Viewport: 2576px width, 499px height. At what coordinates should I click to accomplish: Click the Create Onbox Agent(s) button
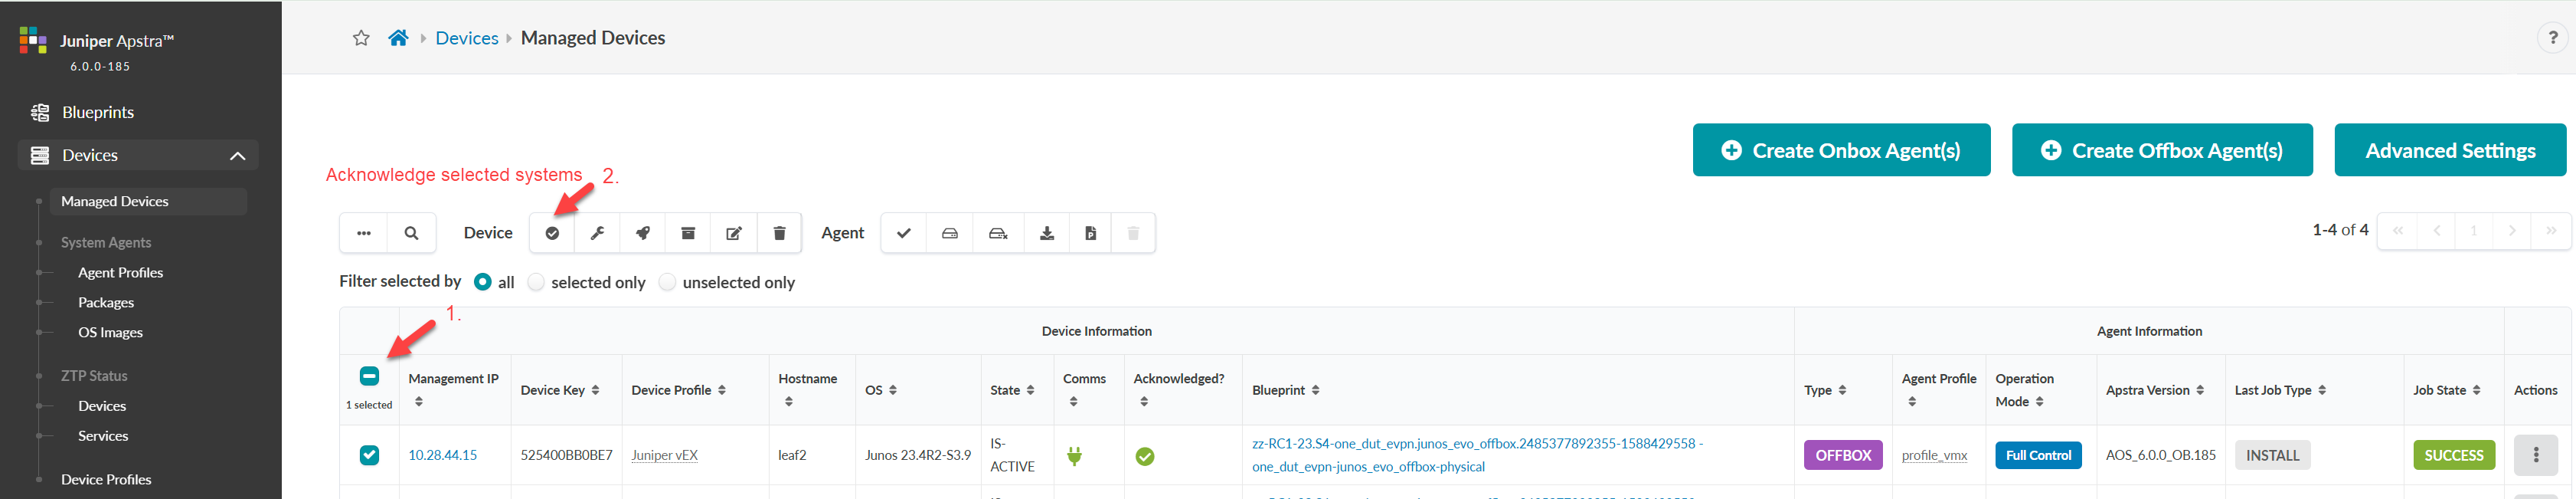1841,150
